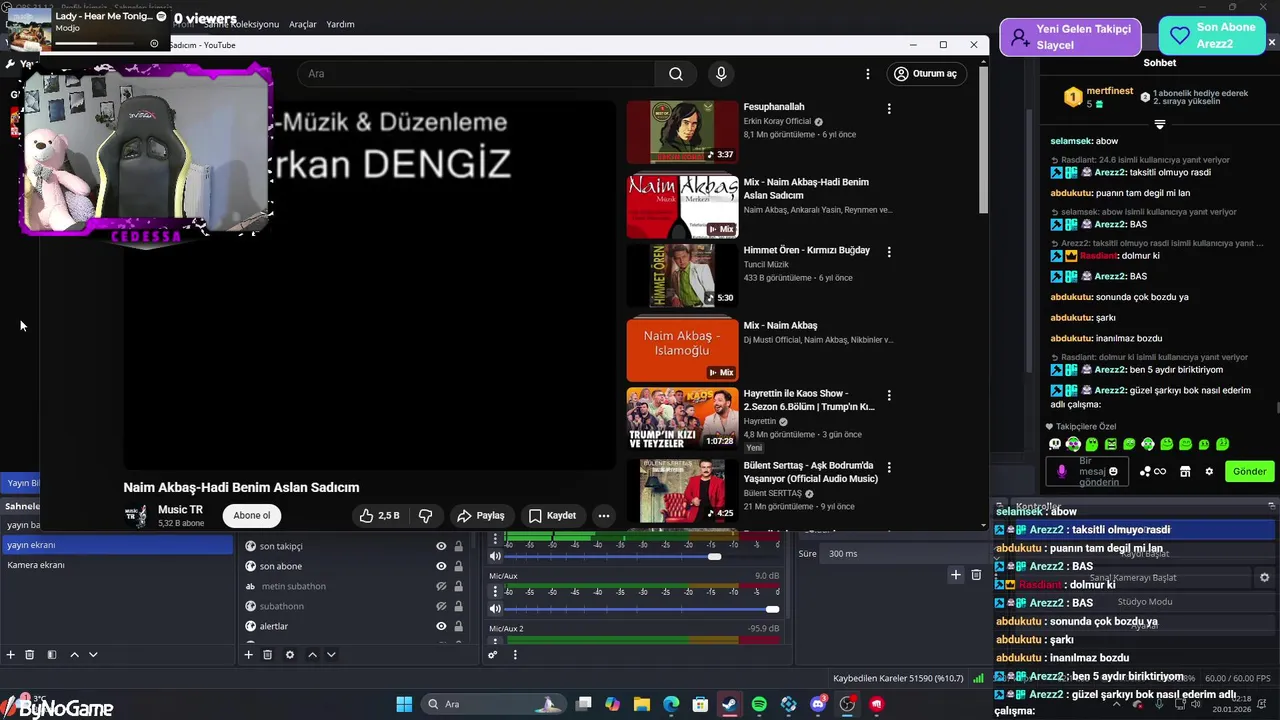
Task: Open Araçlar menu in OBS
Action: click(x=302, y=24)
